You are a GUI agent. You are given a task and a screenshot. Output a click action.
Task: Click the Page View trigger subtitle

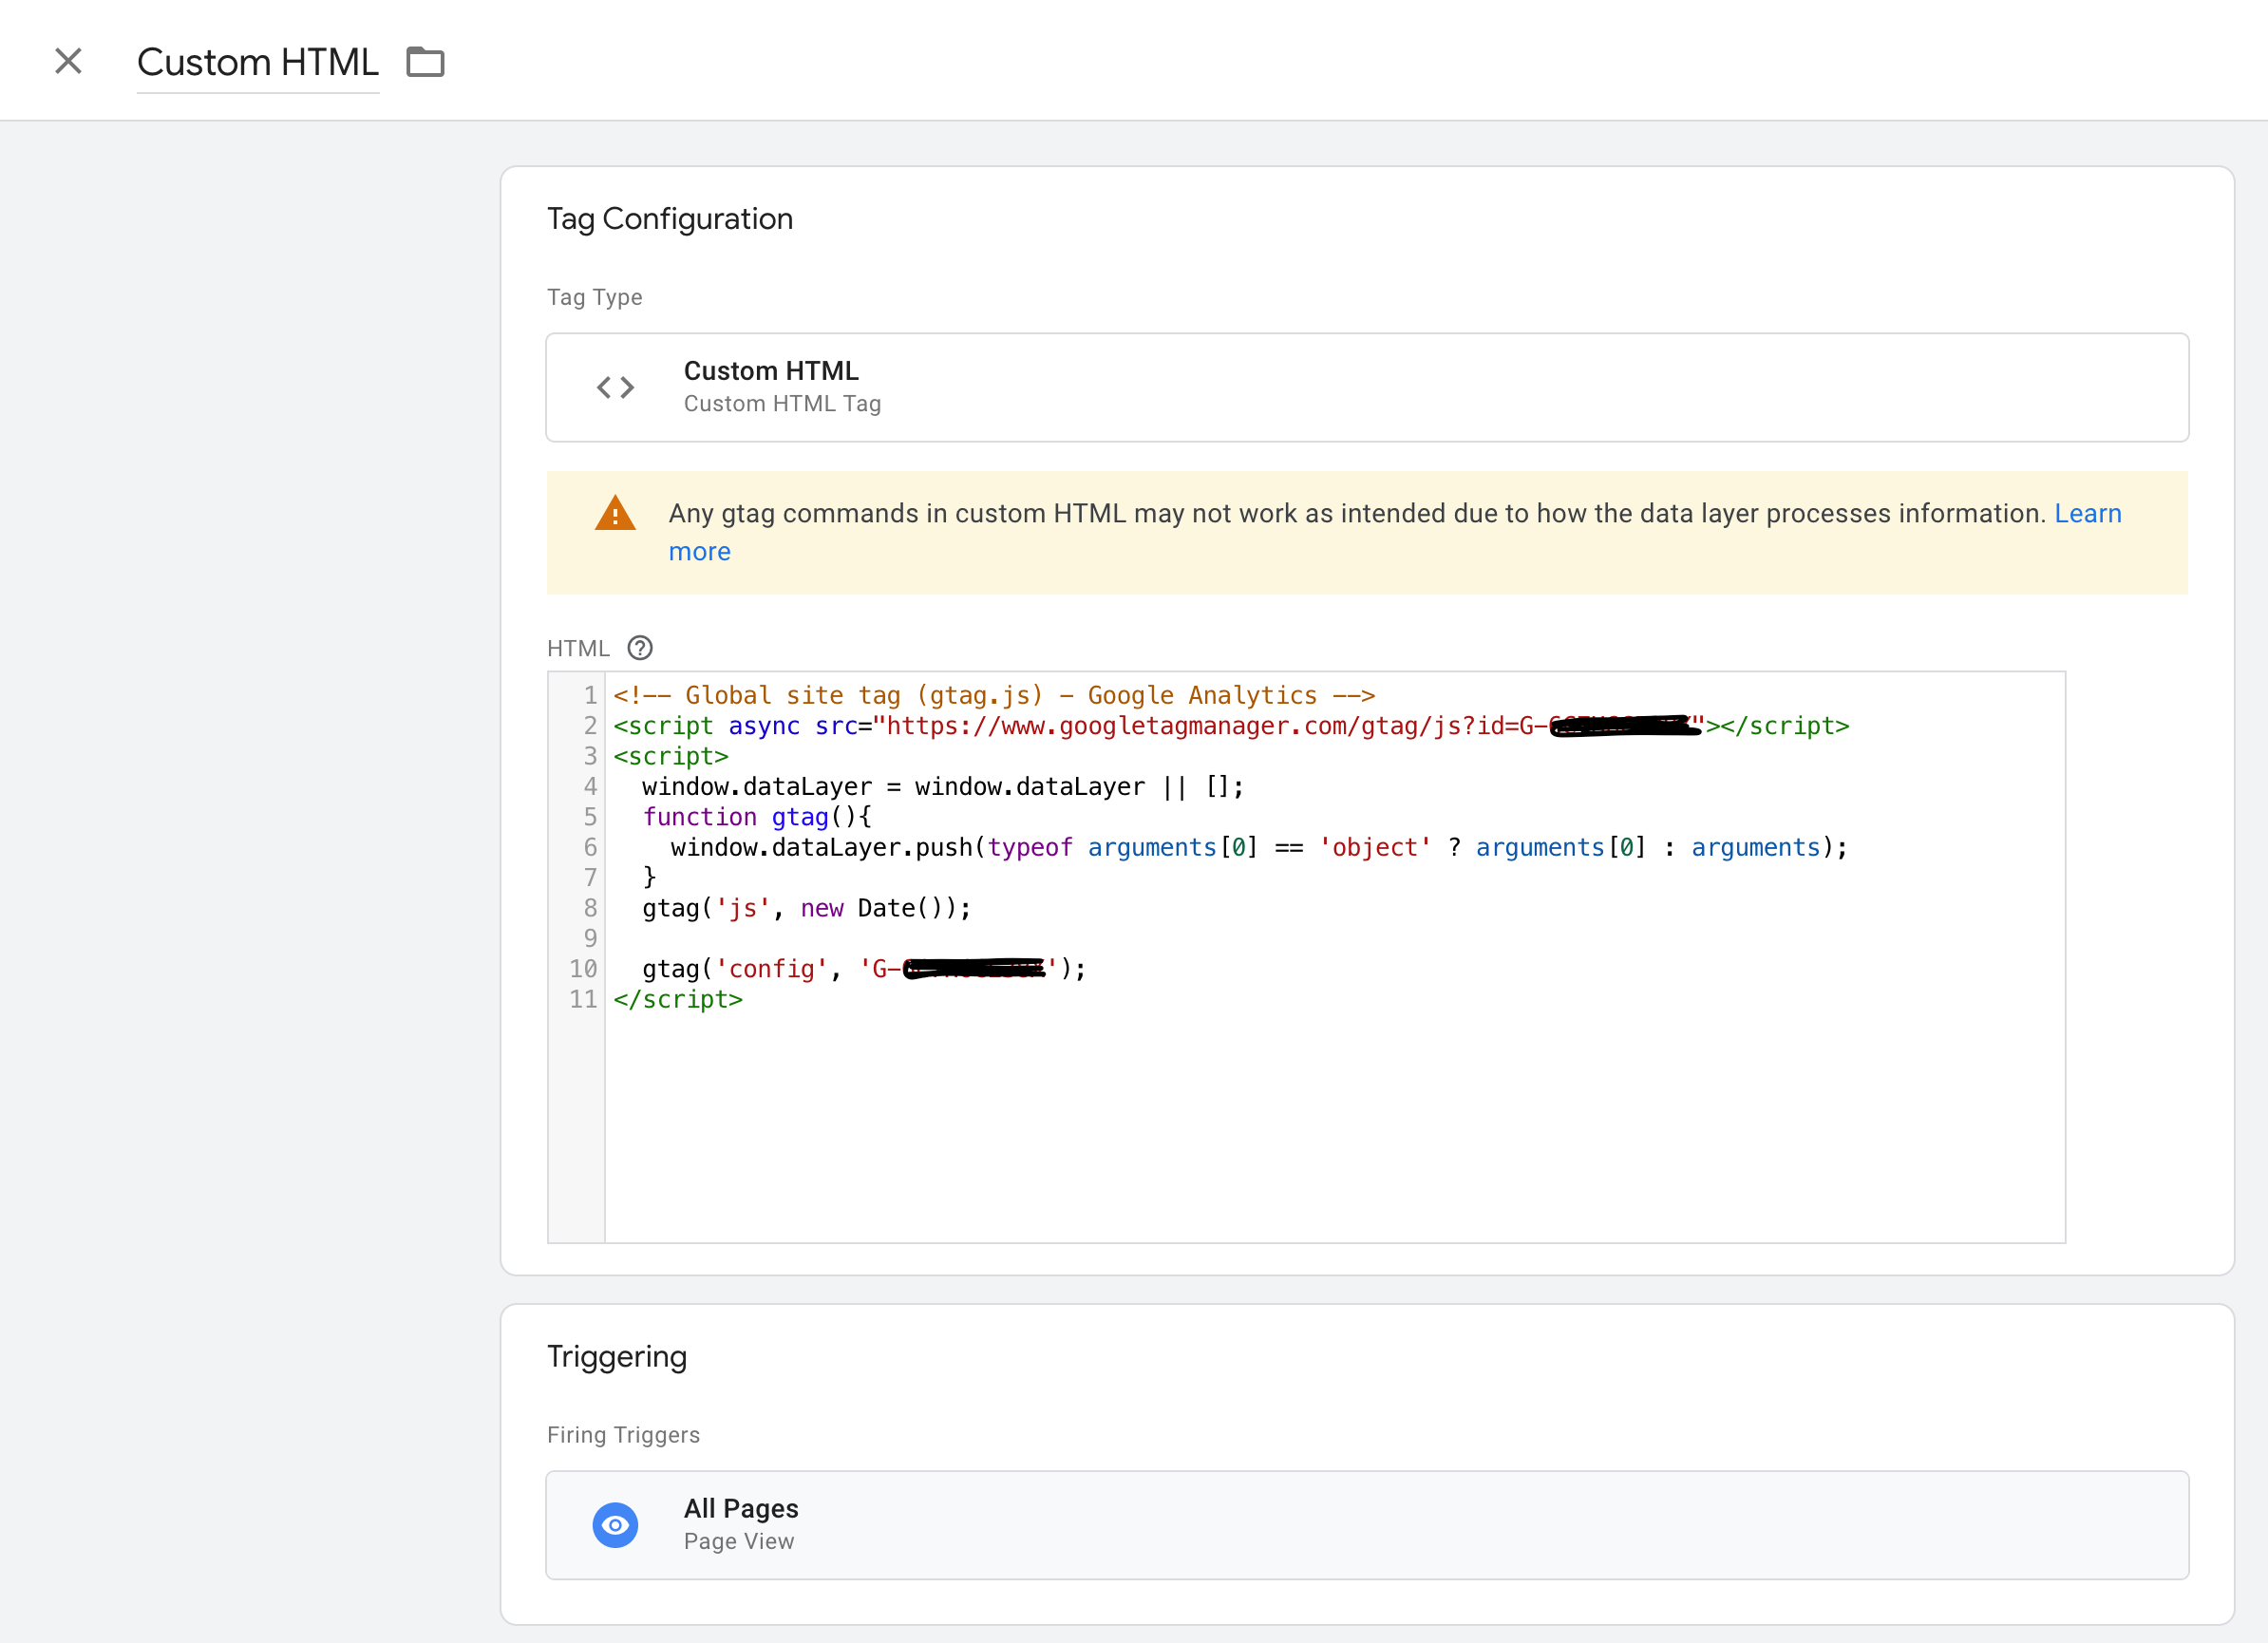click(x=739, y=1541)
